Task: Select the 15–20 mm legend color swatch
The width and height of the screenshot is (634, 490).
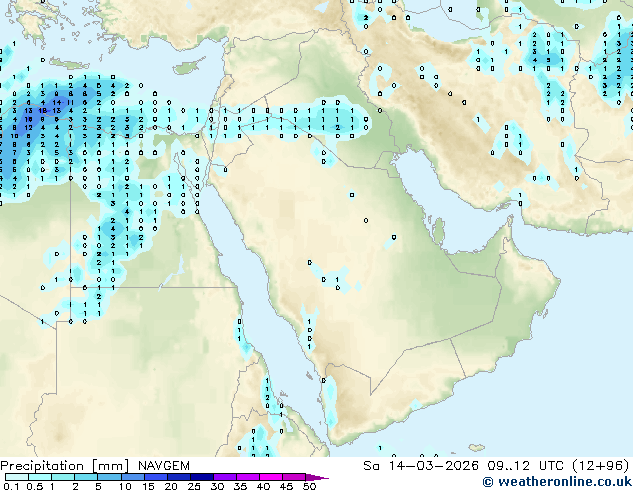Action: [x=156, y=477]
